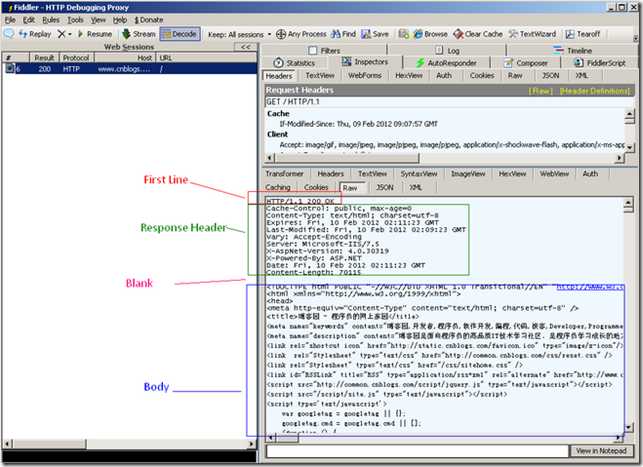The image size is (643, 467).
Task: Open the Tools menu
Action: pyautogui.click(x=75, y=20)
